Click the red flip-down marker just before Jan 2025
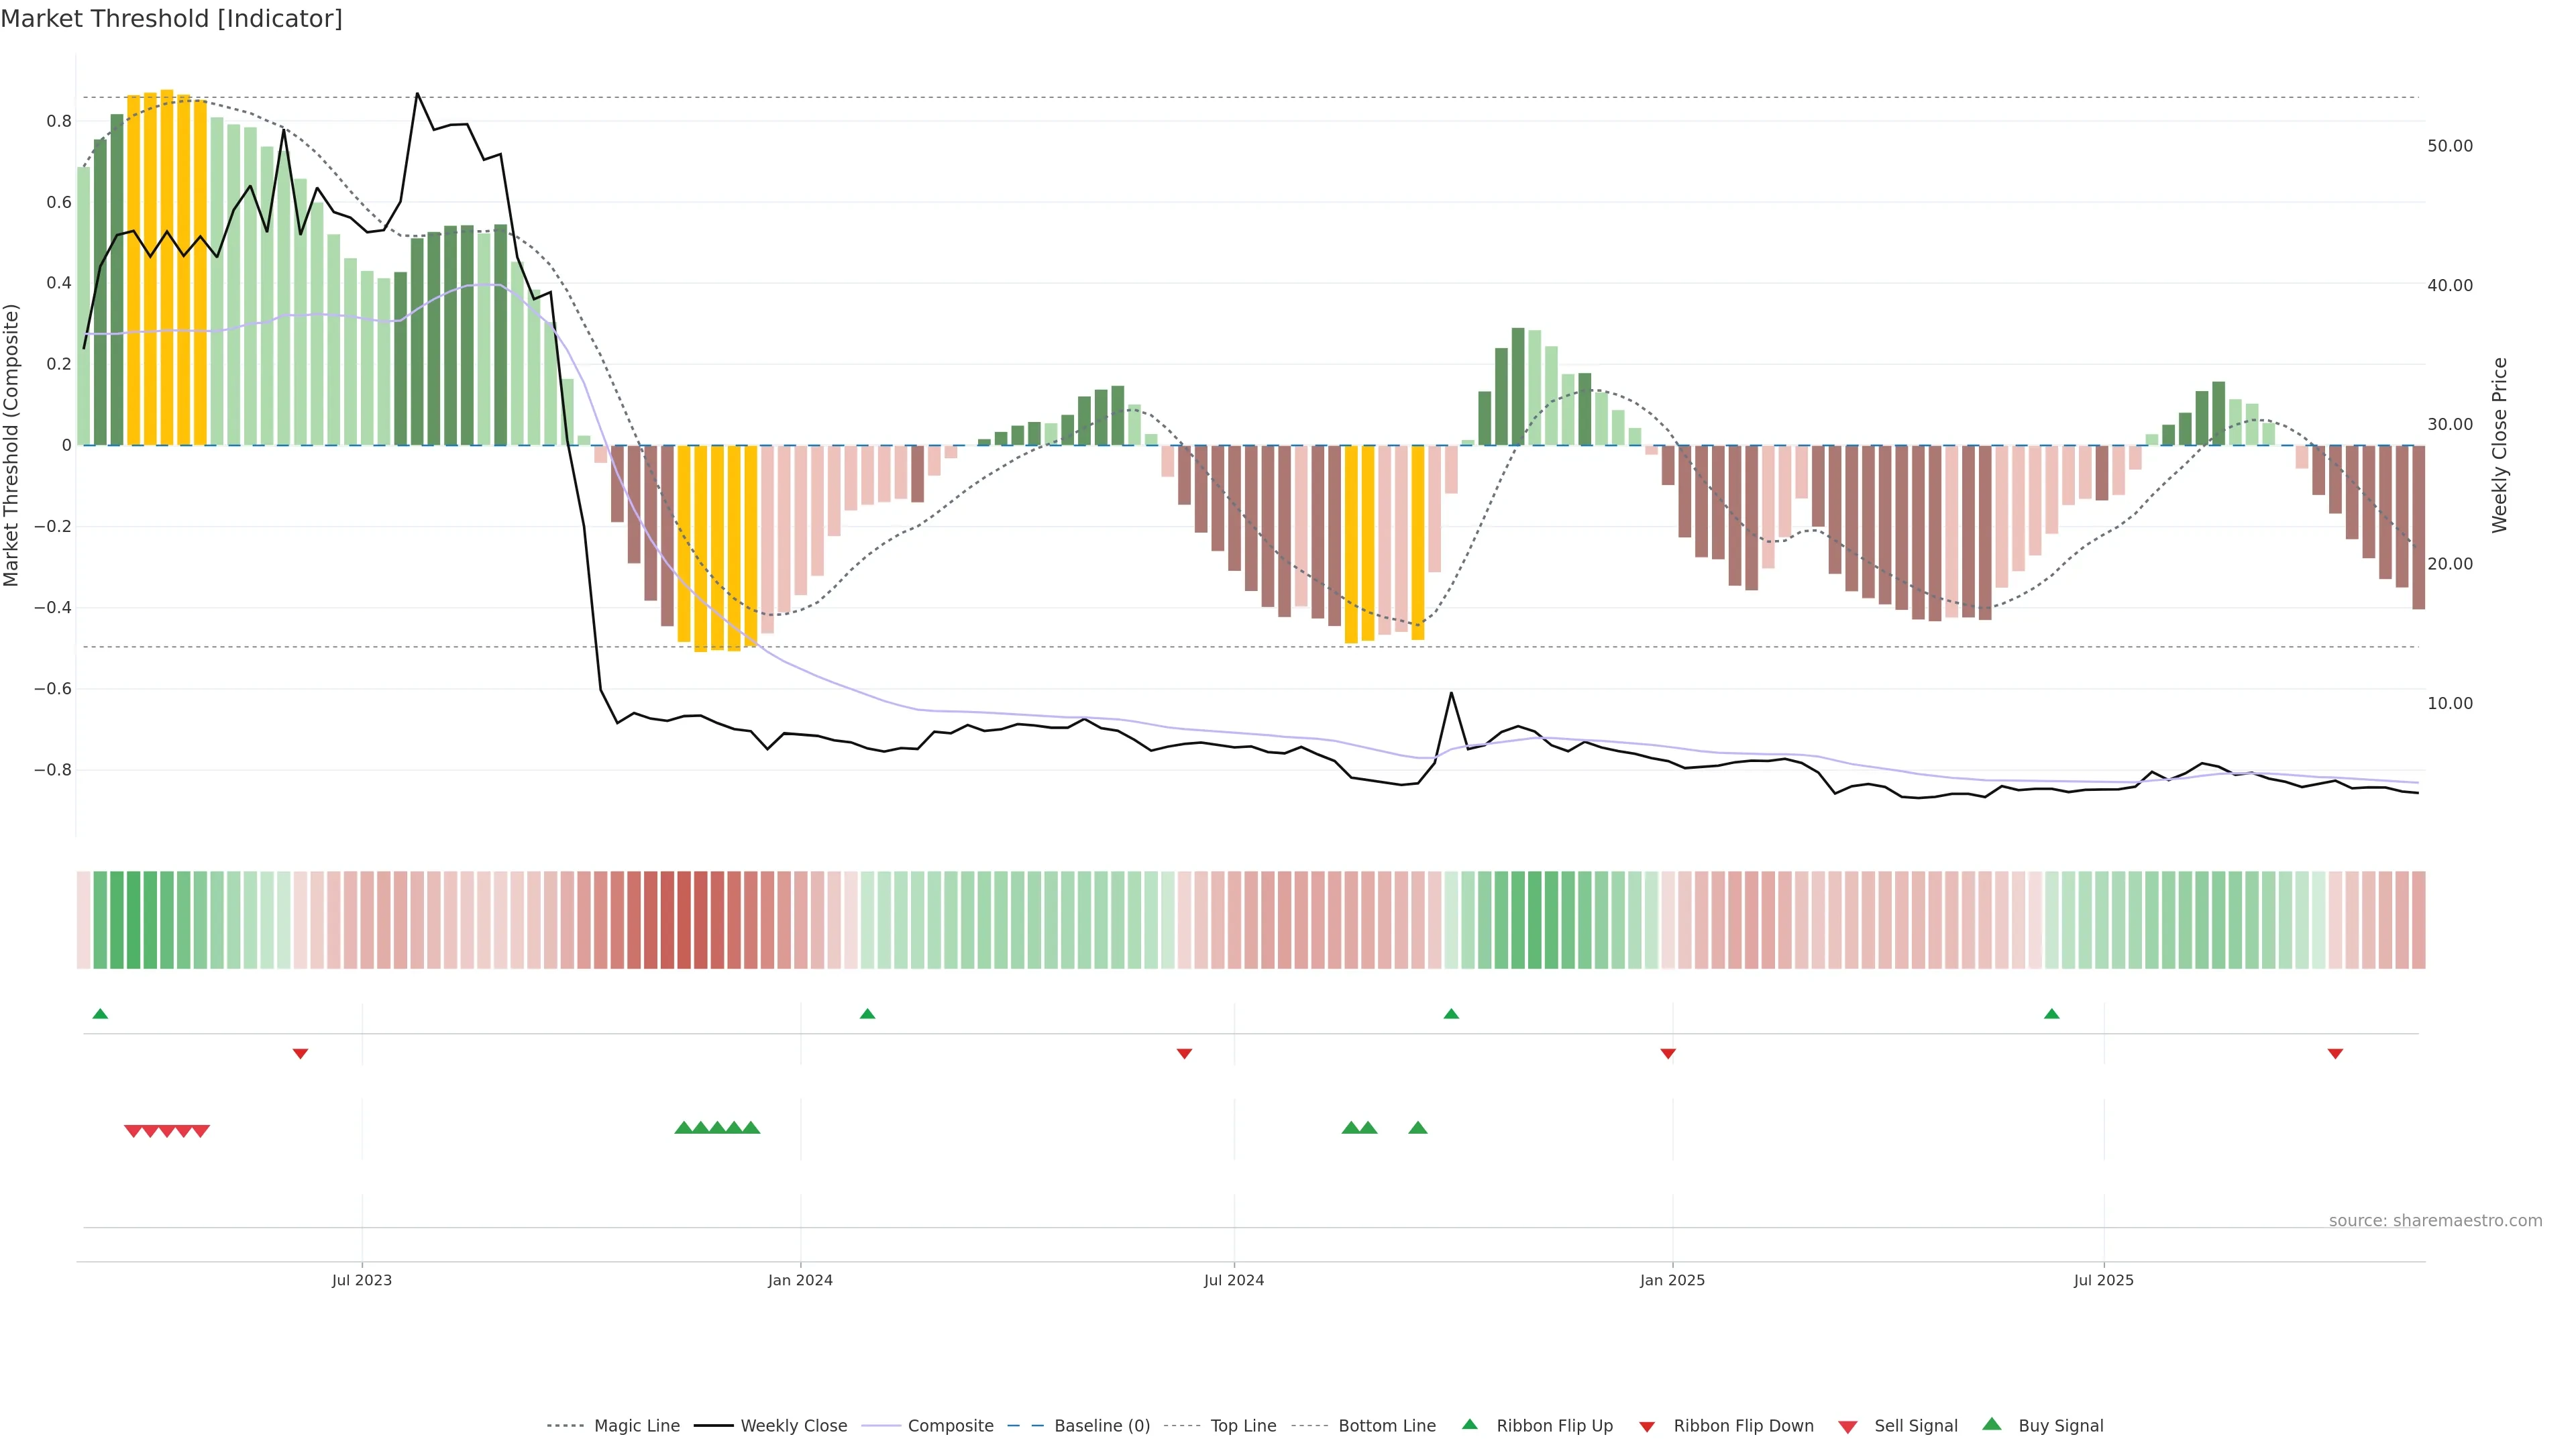 pos(1668,1053)
